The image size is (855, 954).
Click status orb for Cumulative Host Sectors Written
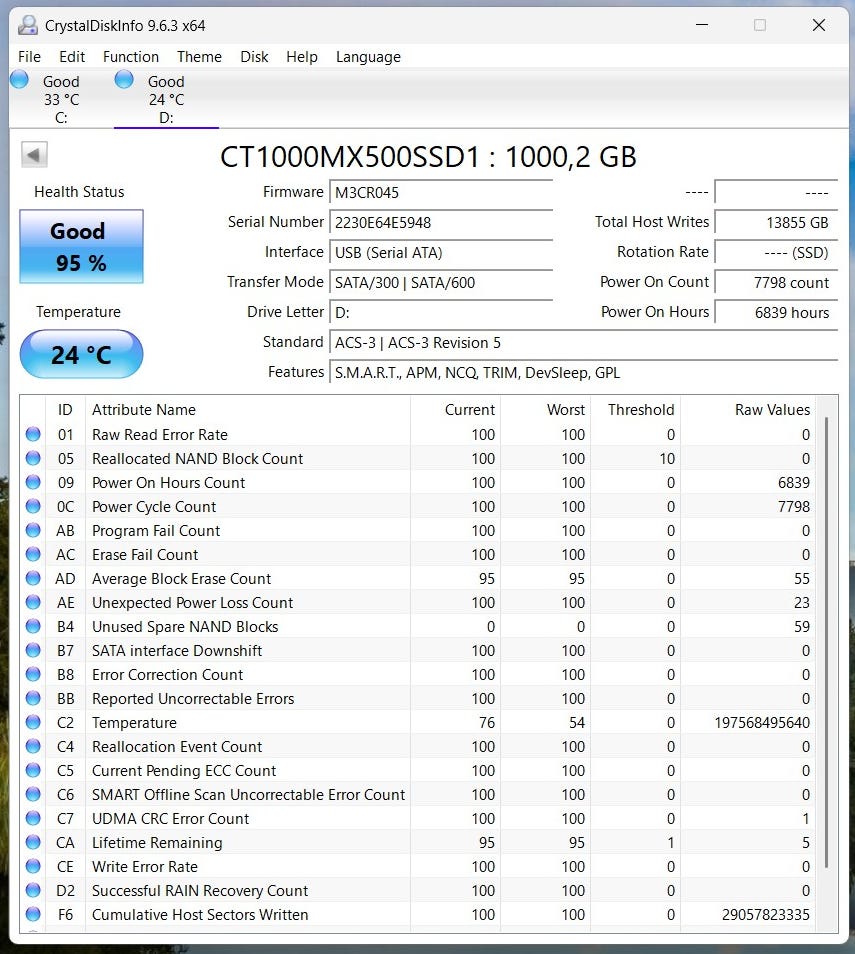click(33, 914)
